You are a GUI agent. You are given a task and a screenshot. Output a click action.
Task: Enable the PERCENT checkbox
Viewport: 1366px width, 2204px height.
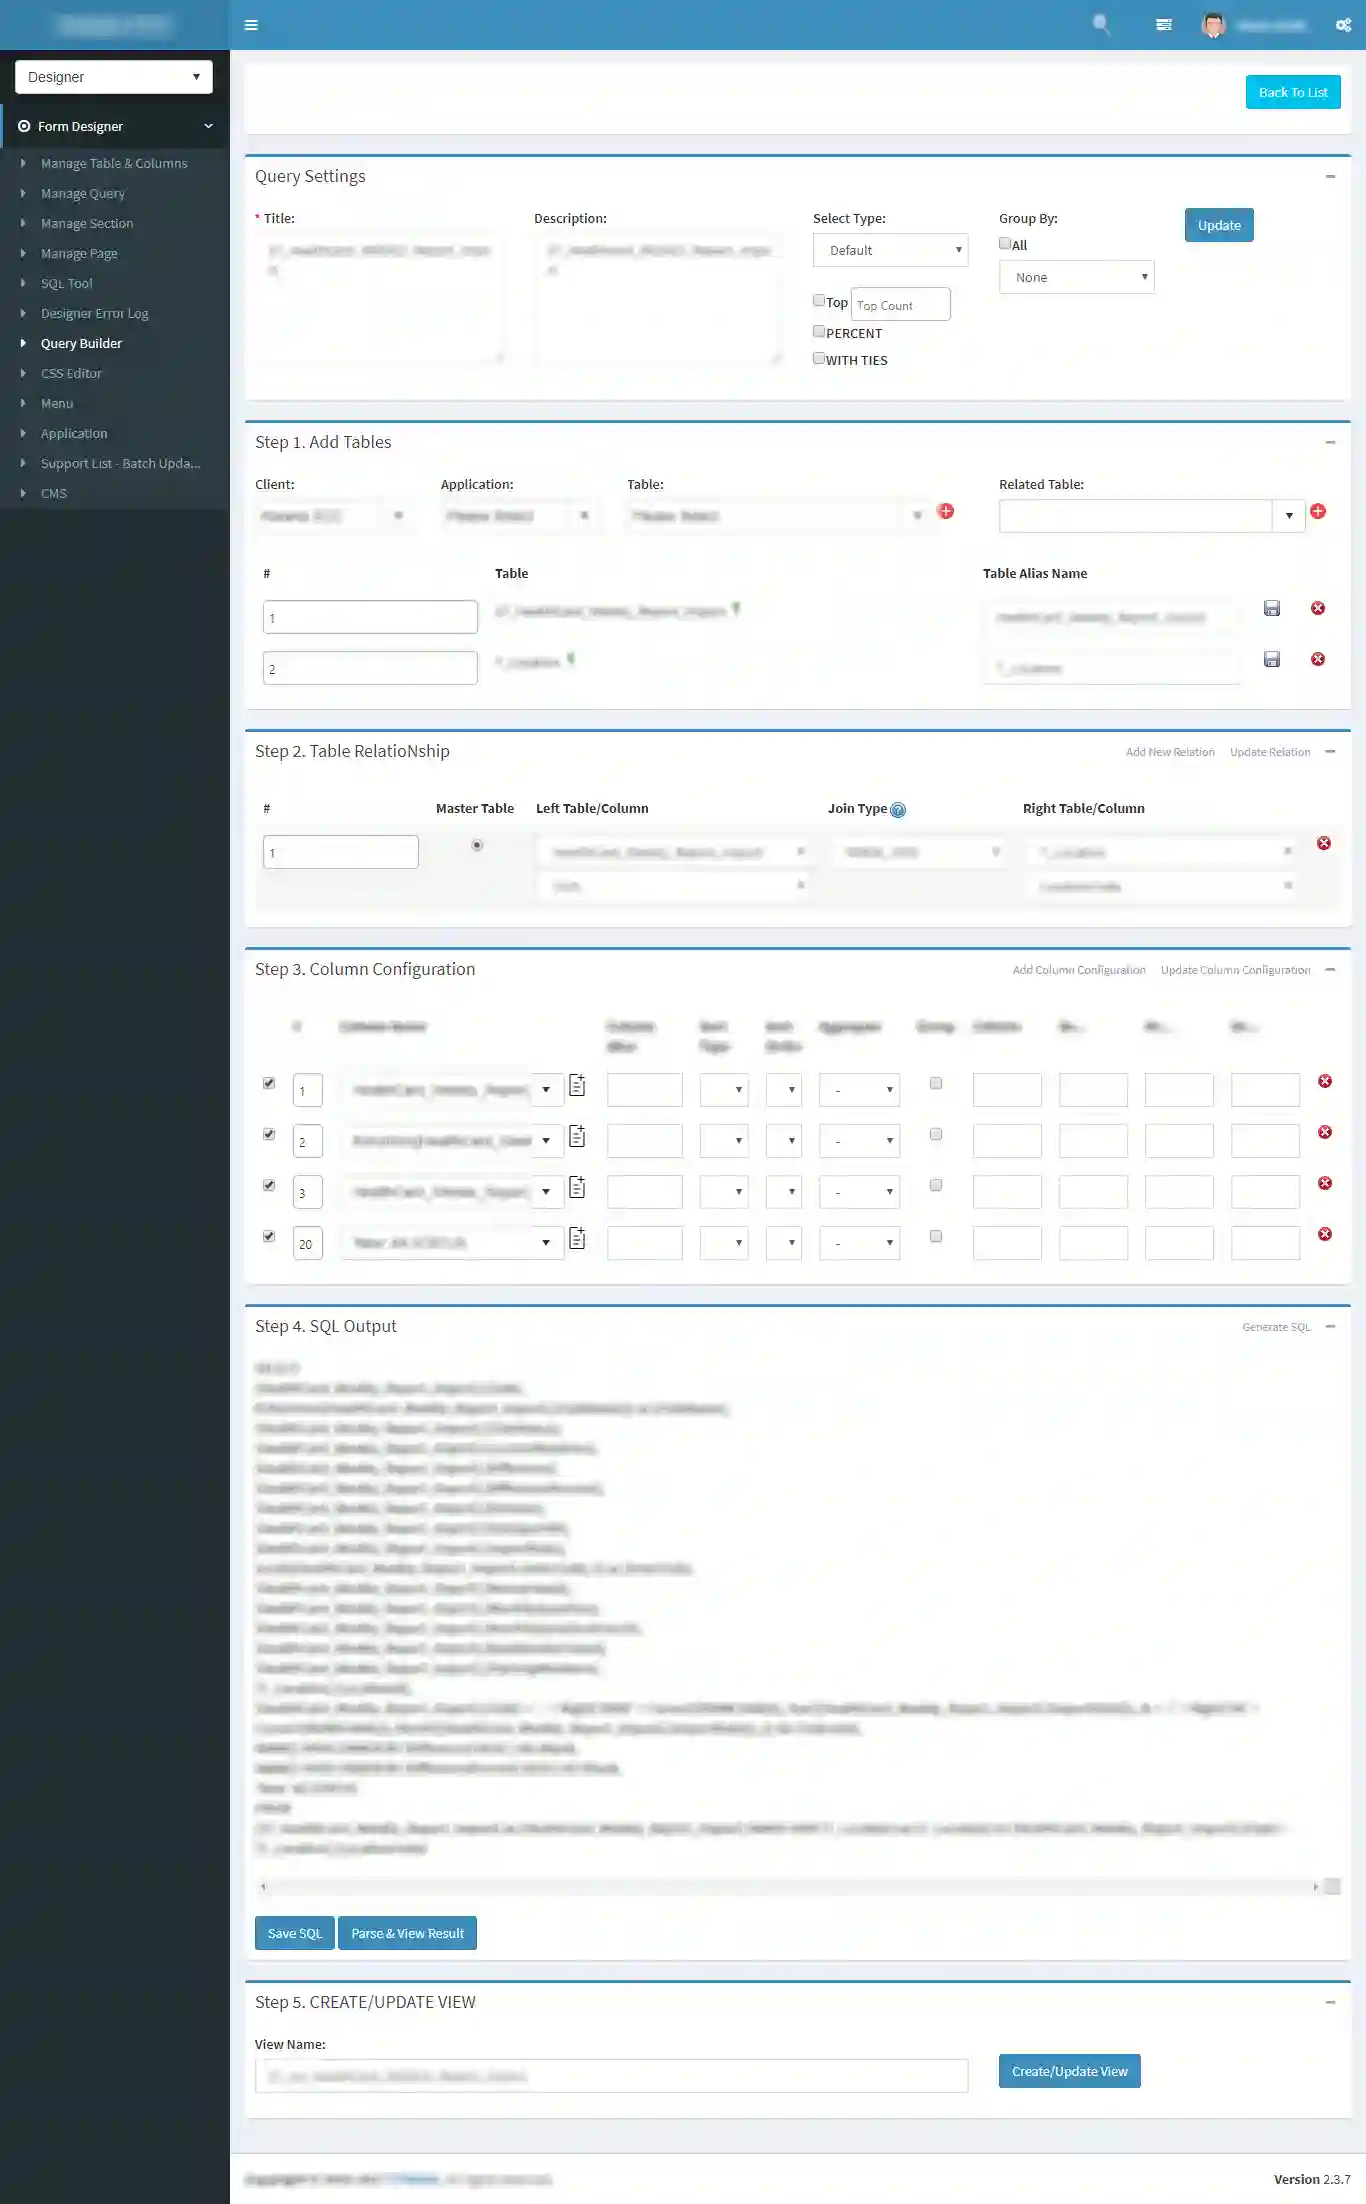819,332
